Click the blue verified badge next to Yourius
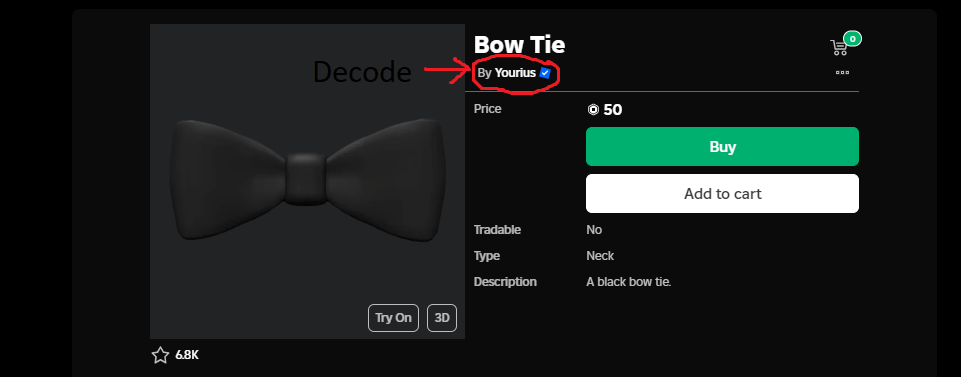The height and width of the screenshot is (377, 961). [x=545, y=73]
